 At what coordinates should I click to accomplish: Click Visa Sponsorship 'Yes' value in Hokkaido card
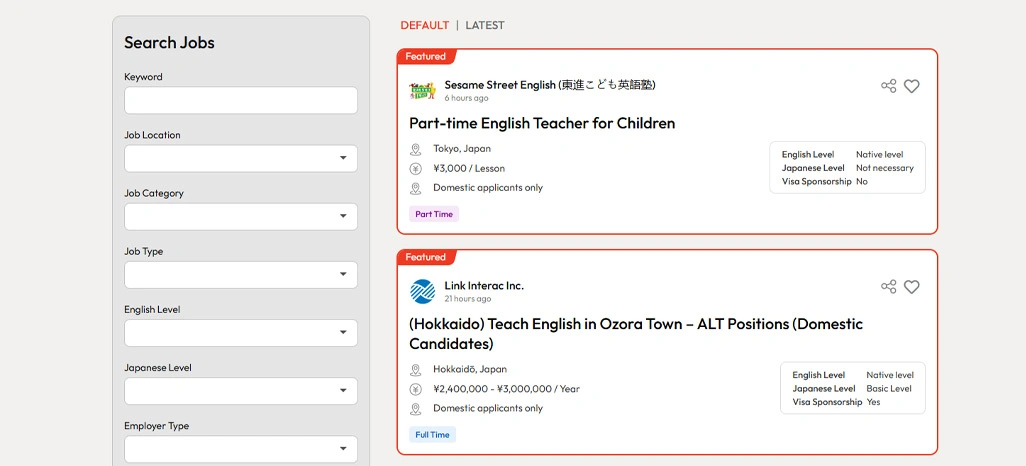pyautogui.click(x=874, y=403)
